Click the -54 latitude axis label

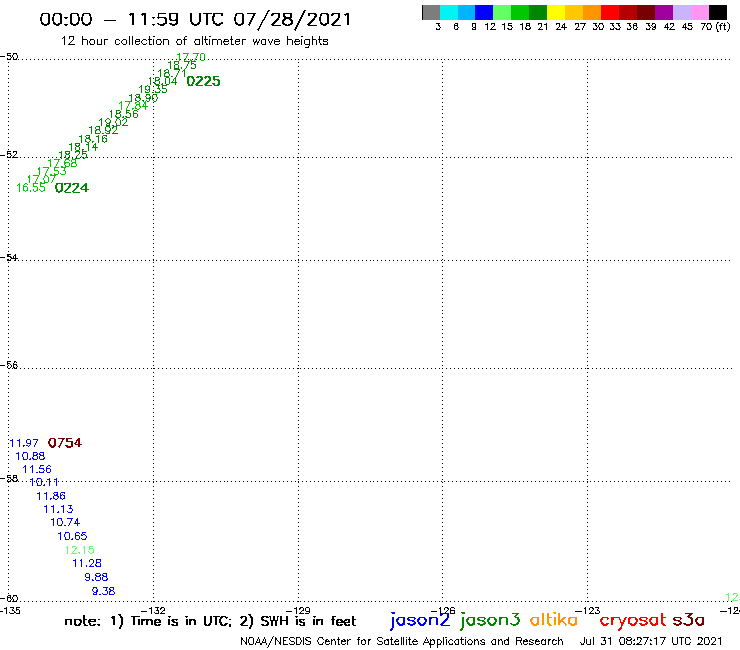coord(9,257)
